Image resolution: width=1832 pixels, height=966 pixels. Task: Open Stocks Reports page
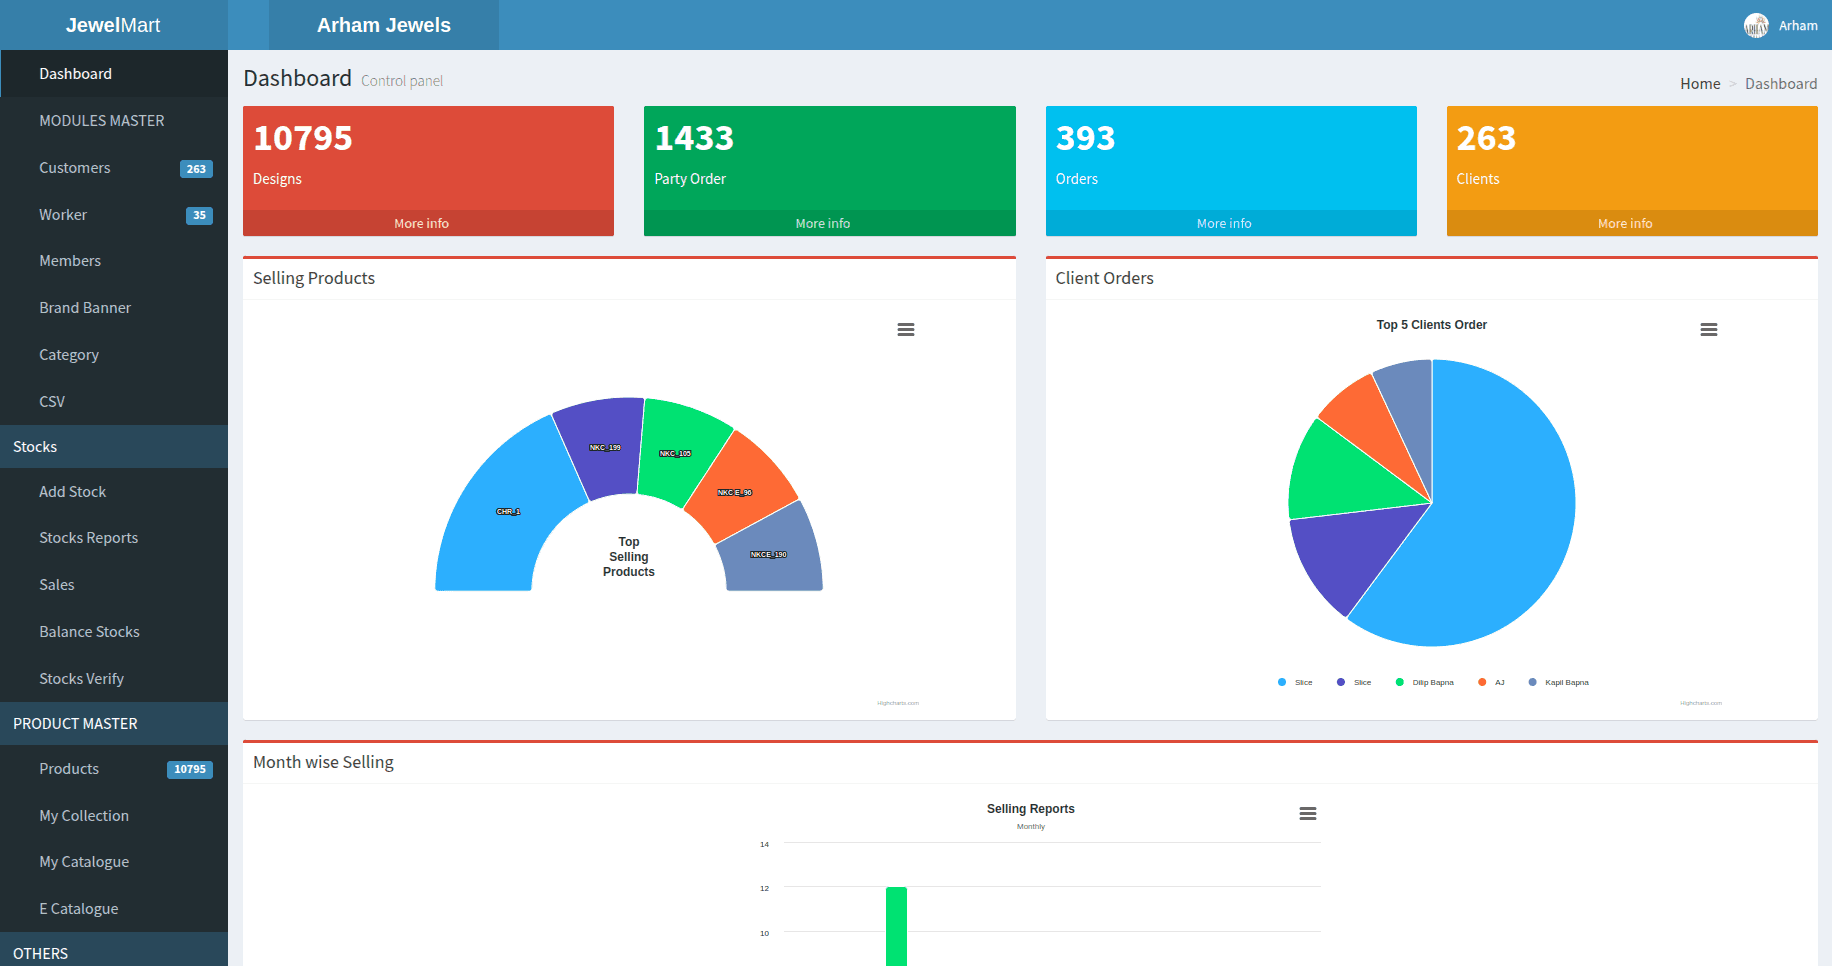point(114,538)
